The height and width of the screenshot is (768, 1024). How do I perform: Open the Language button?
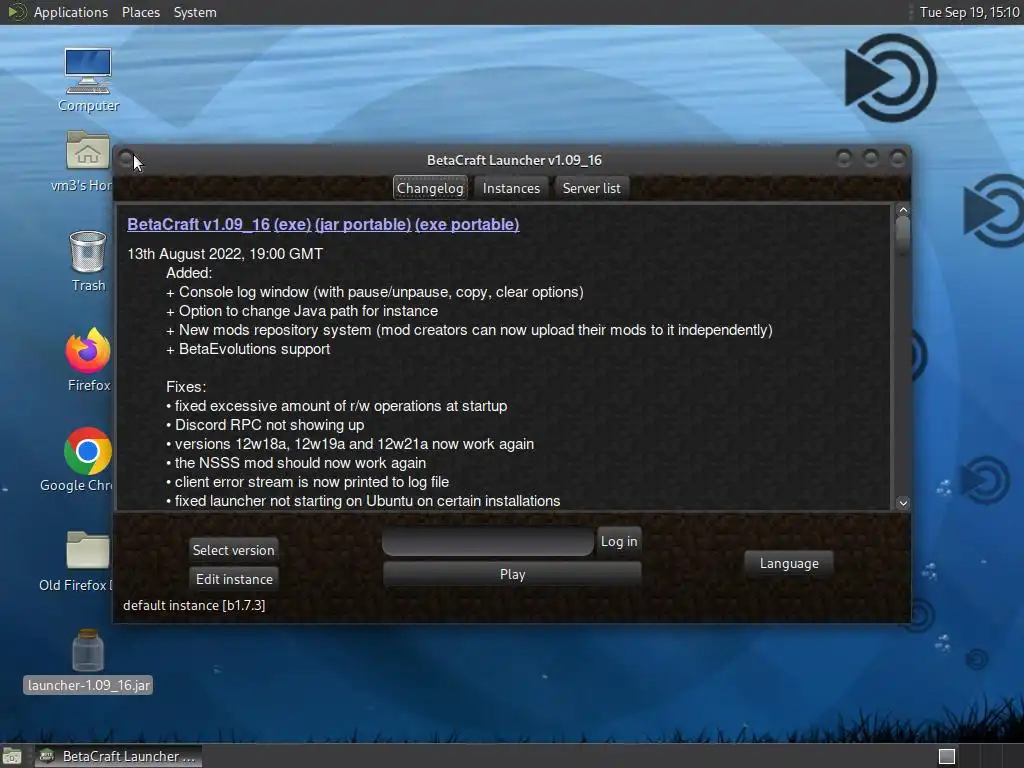(789, 563)
